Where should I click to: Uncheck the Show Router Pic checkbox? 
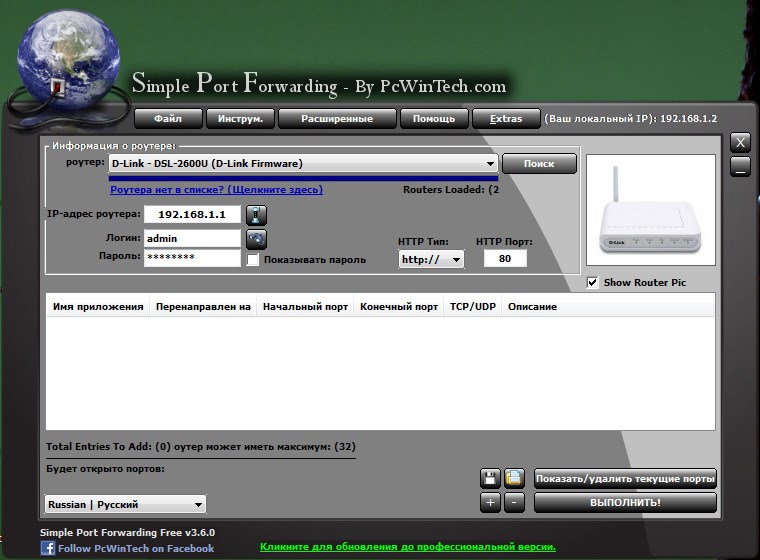click(x=593, y=283)
